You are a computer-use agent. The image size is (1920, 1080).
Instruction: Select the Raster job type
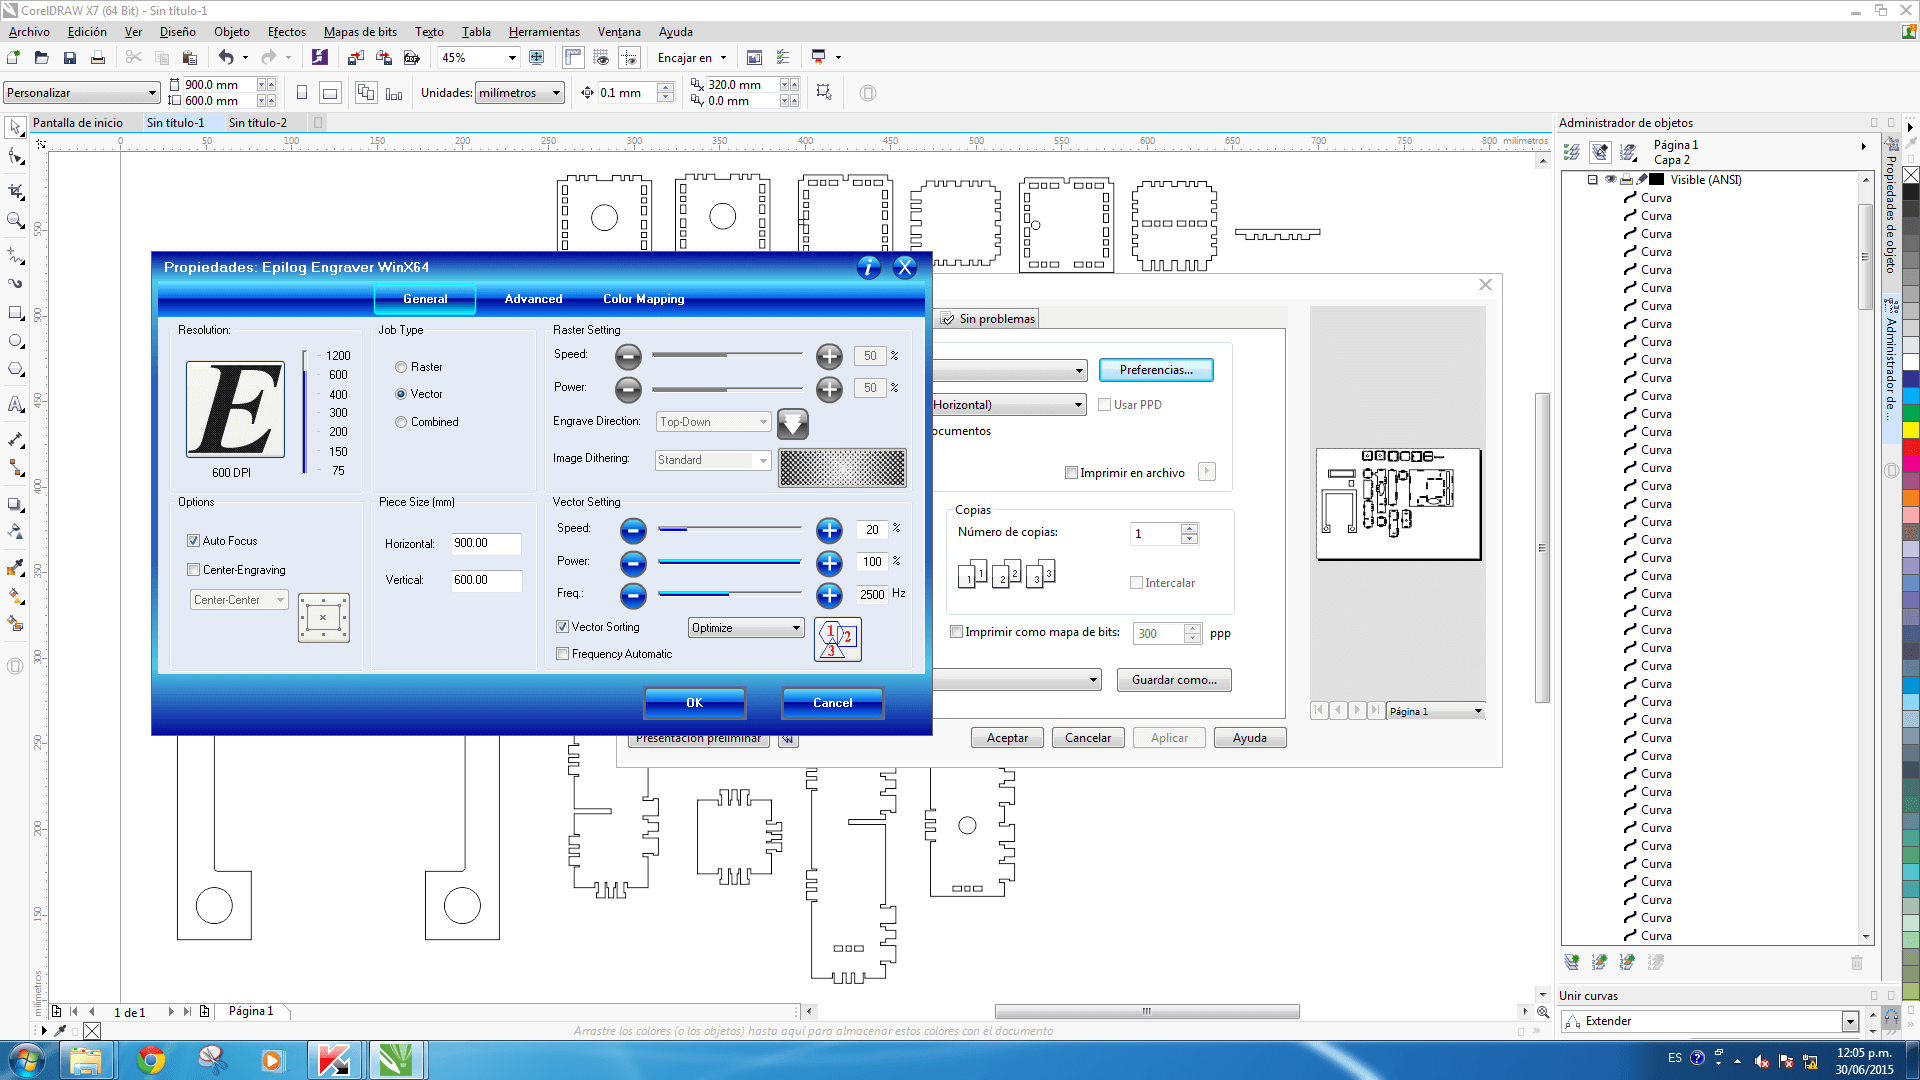pos(401,367)
